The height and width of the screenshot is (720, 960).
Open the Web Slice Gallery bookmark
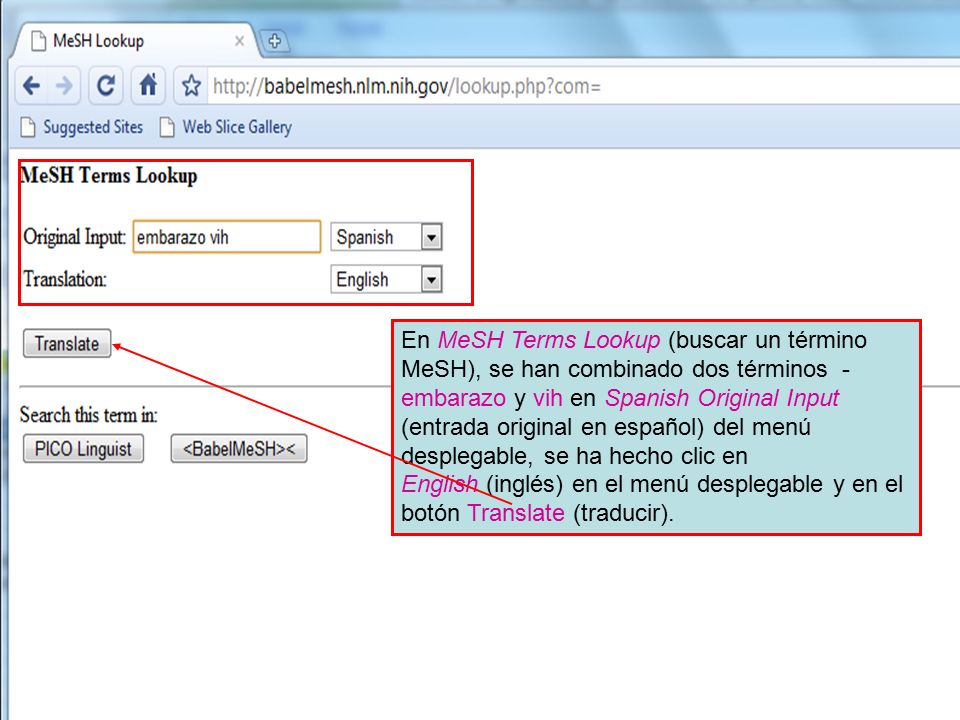click(225, 127)
